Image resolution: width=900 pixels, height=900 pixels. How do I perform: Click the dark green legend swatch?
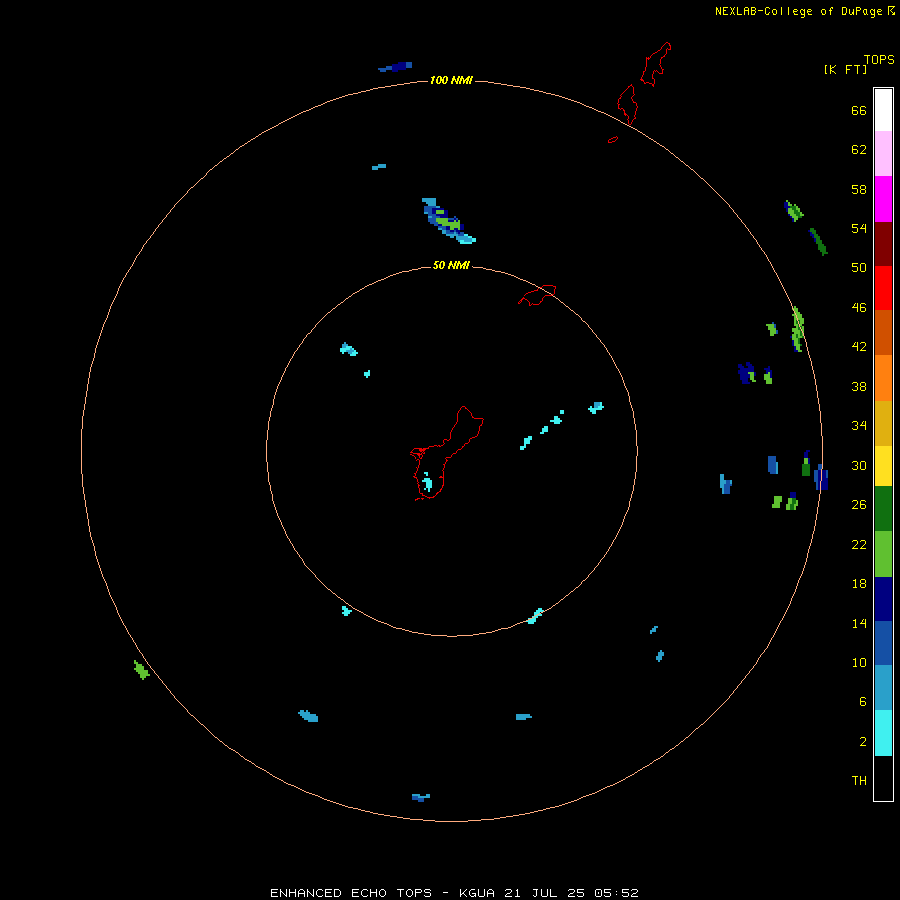coord(883,509)
